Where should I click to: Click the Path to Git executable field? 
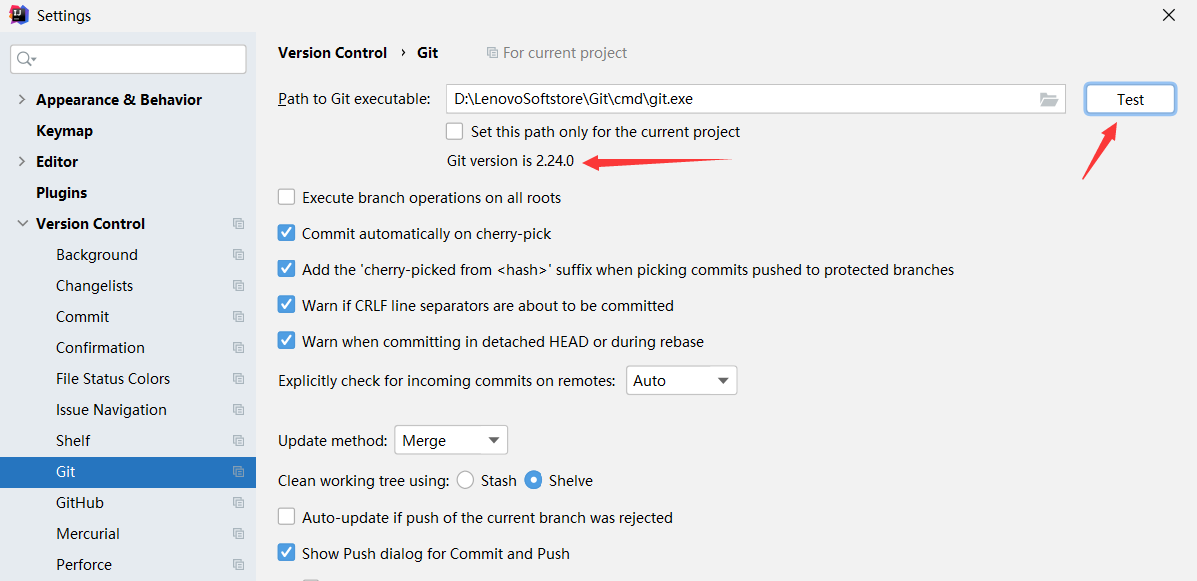[x=740, y=99]
